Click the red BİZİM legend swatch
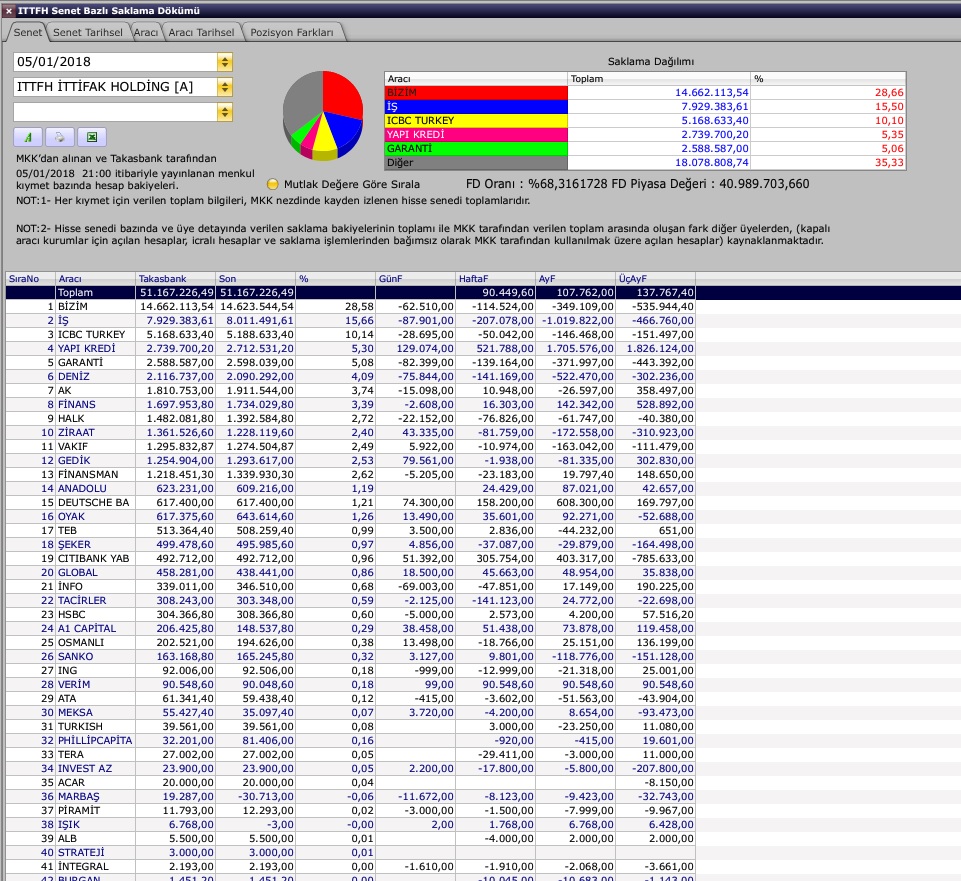Viewport: 961px width, 881px height. coord(476,93)
